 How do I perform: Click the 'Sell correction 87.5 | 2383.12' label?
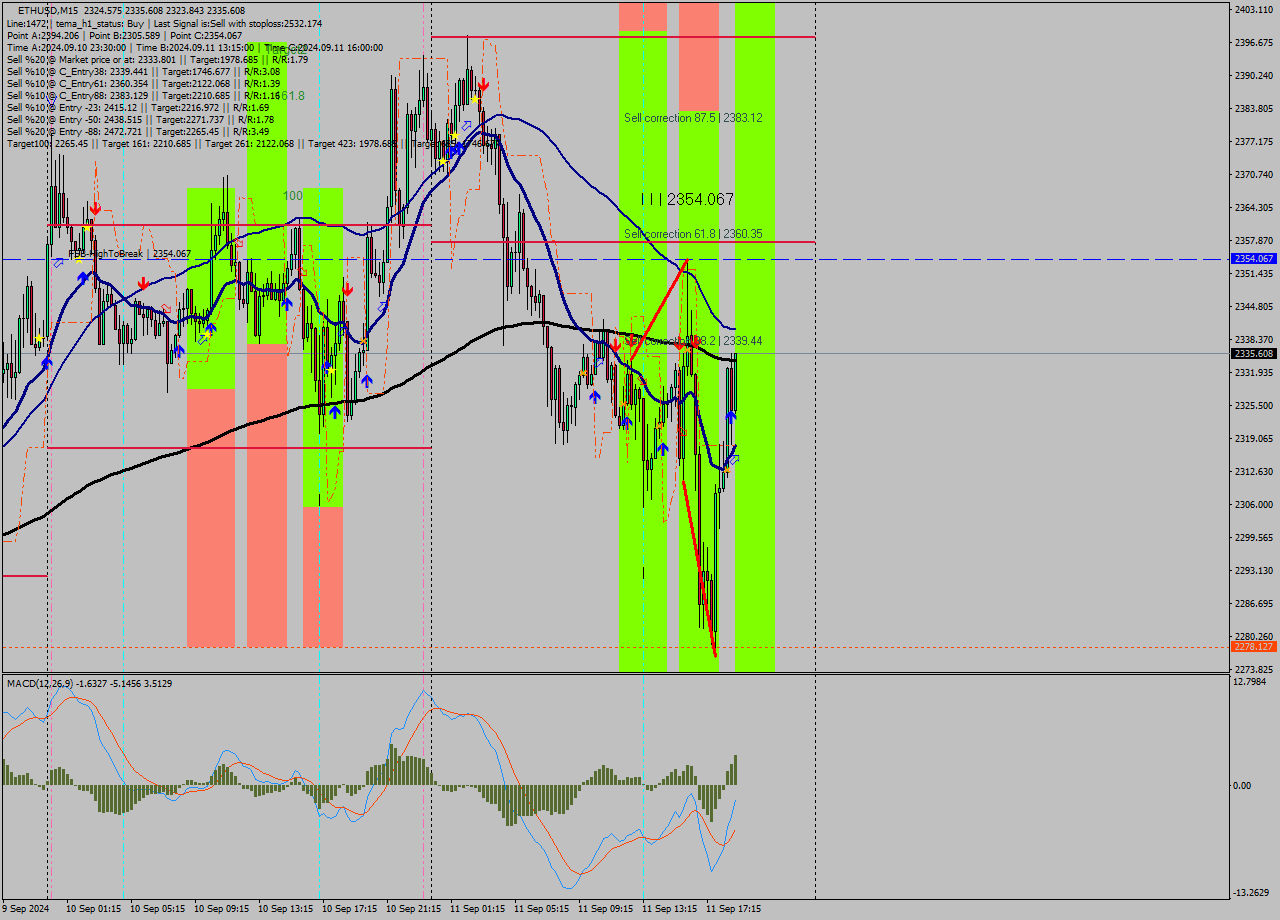[693, 117]
